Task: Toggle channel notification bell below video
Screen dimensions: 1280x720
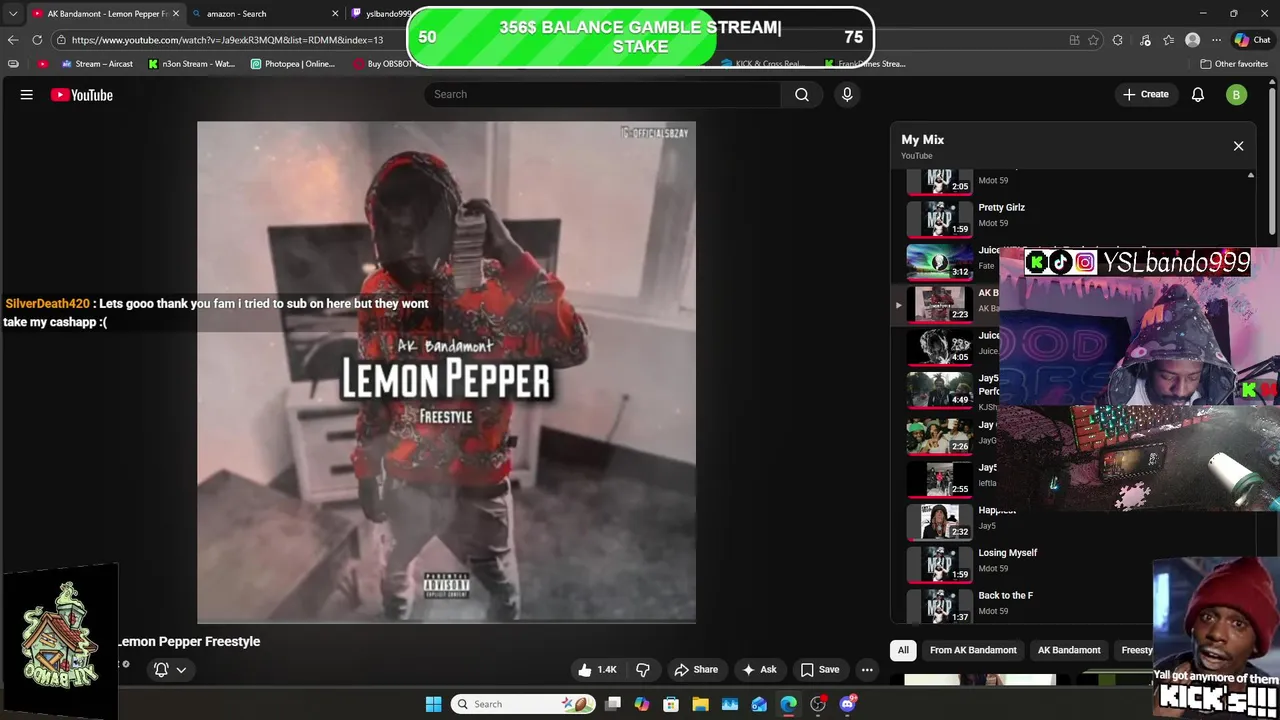Action: pos(161,670)
